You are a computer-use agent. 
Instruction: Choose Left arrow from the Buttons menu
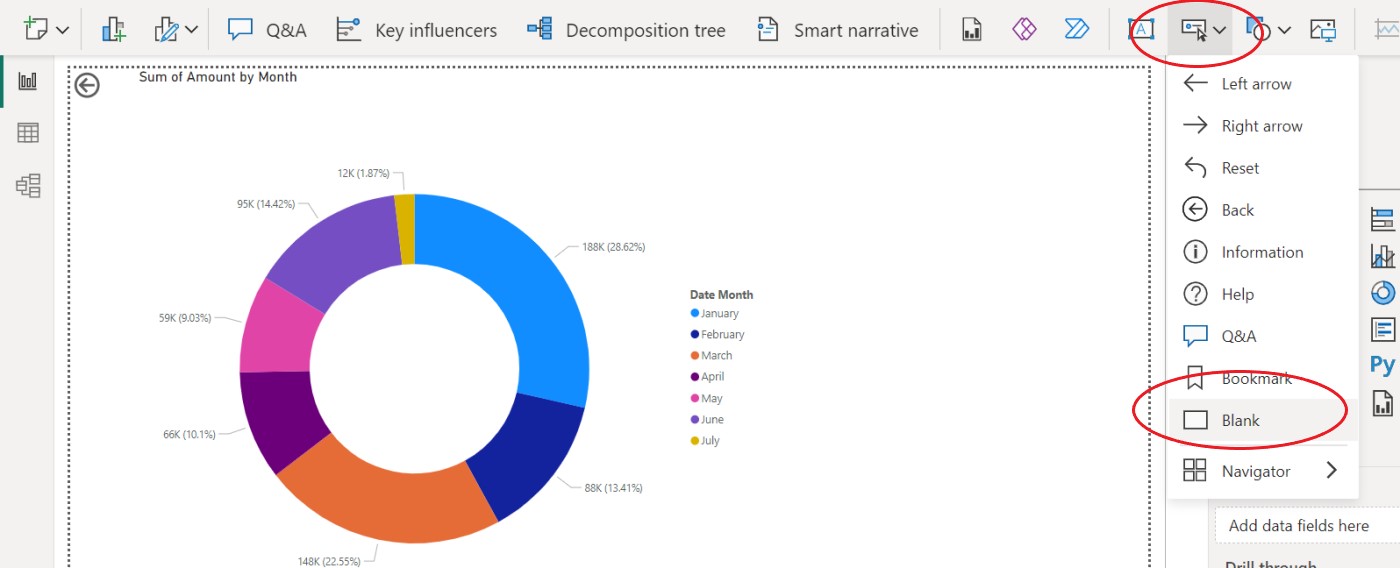click(1262, 84)
